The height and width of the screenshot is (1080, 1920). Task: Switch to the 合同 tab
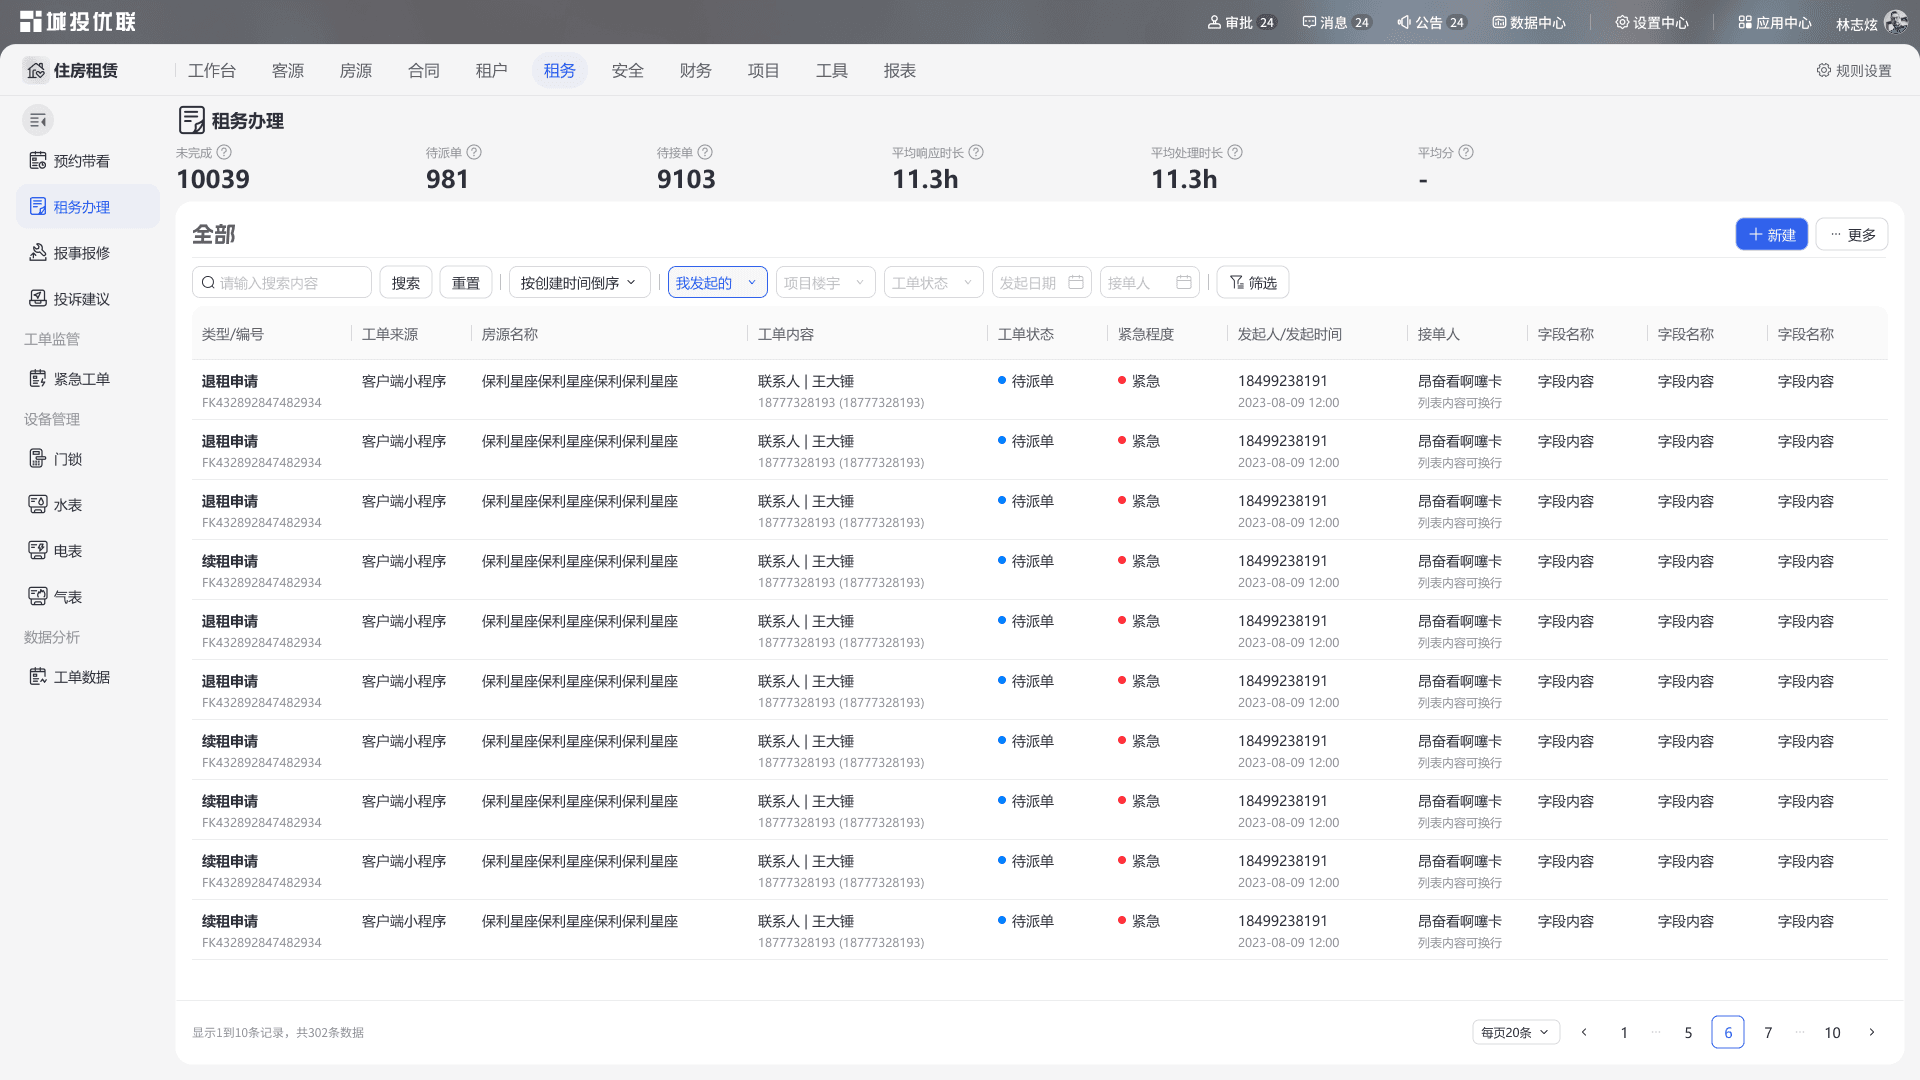click(423, 70)
